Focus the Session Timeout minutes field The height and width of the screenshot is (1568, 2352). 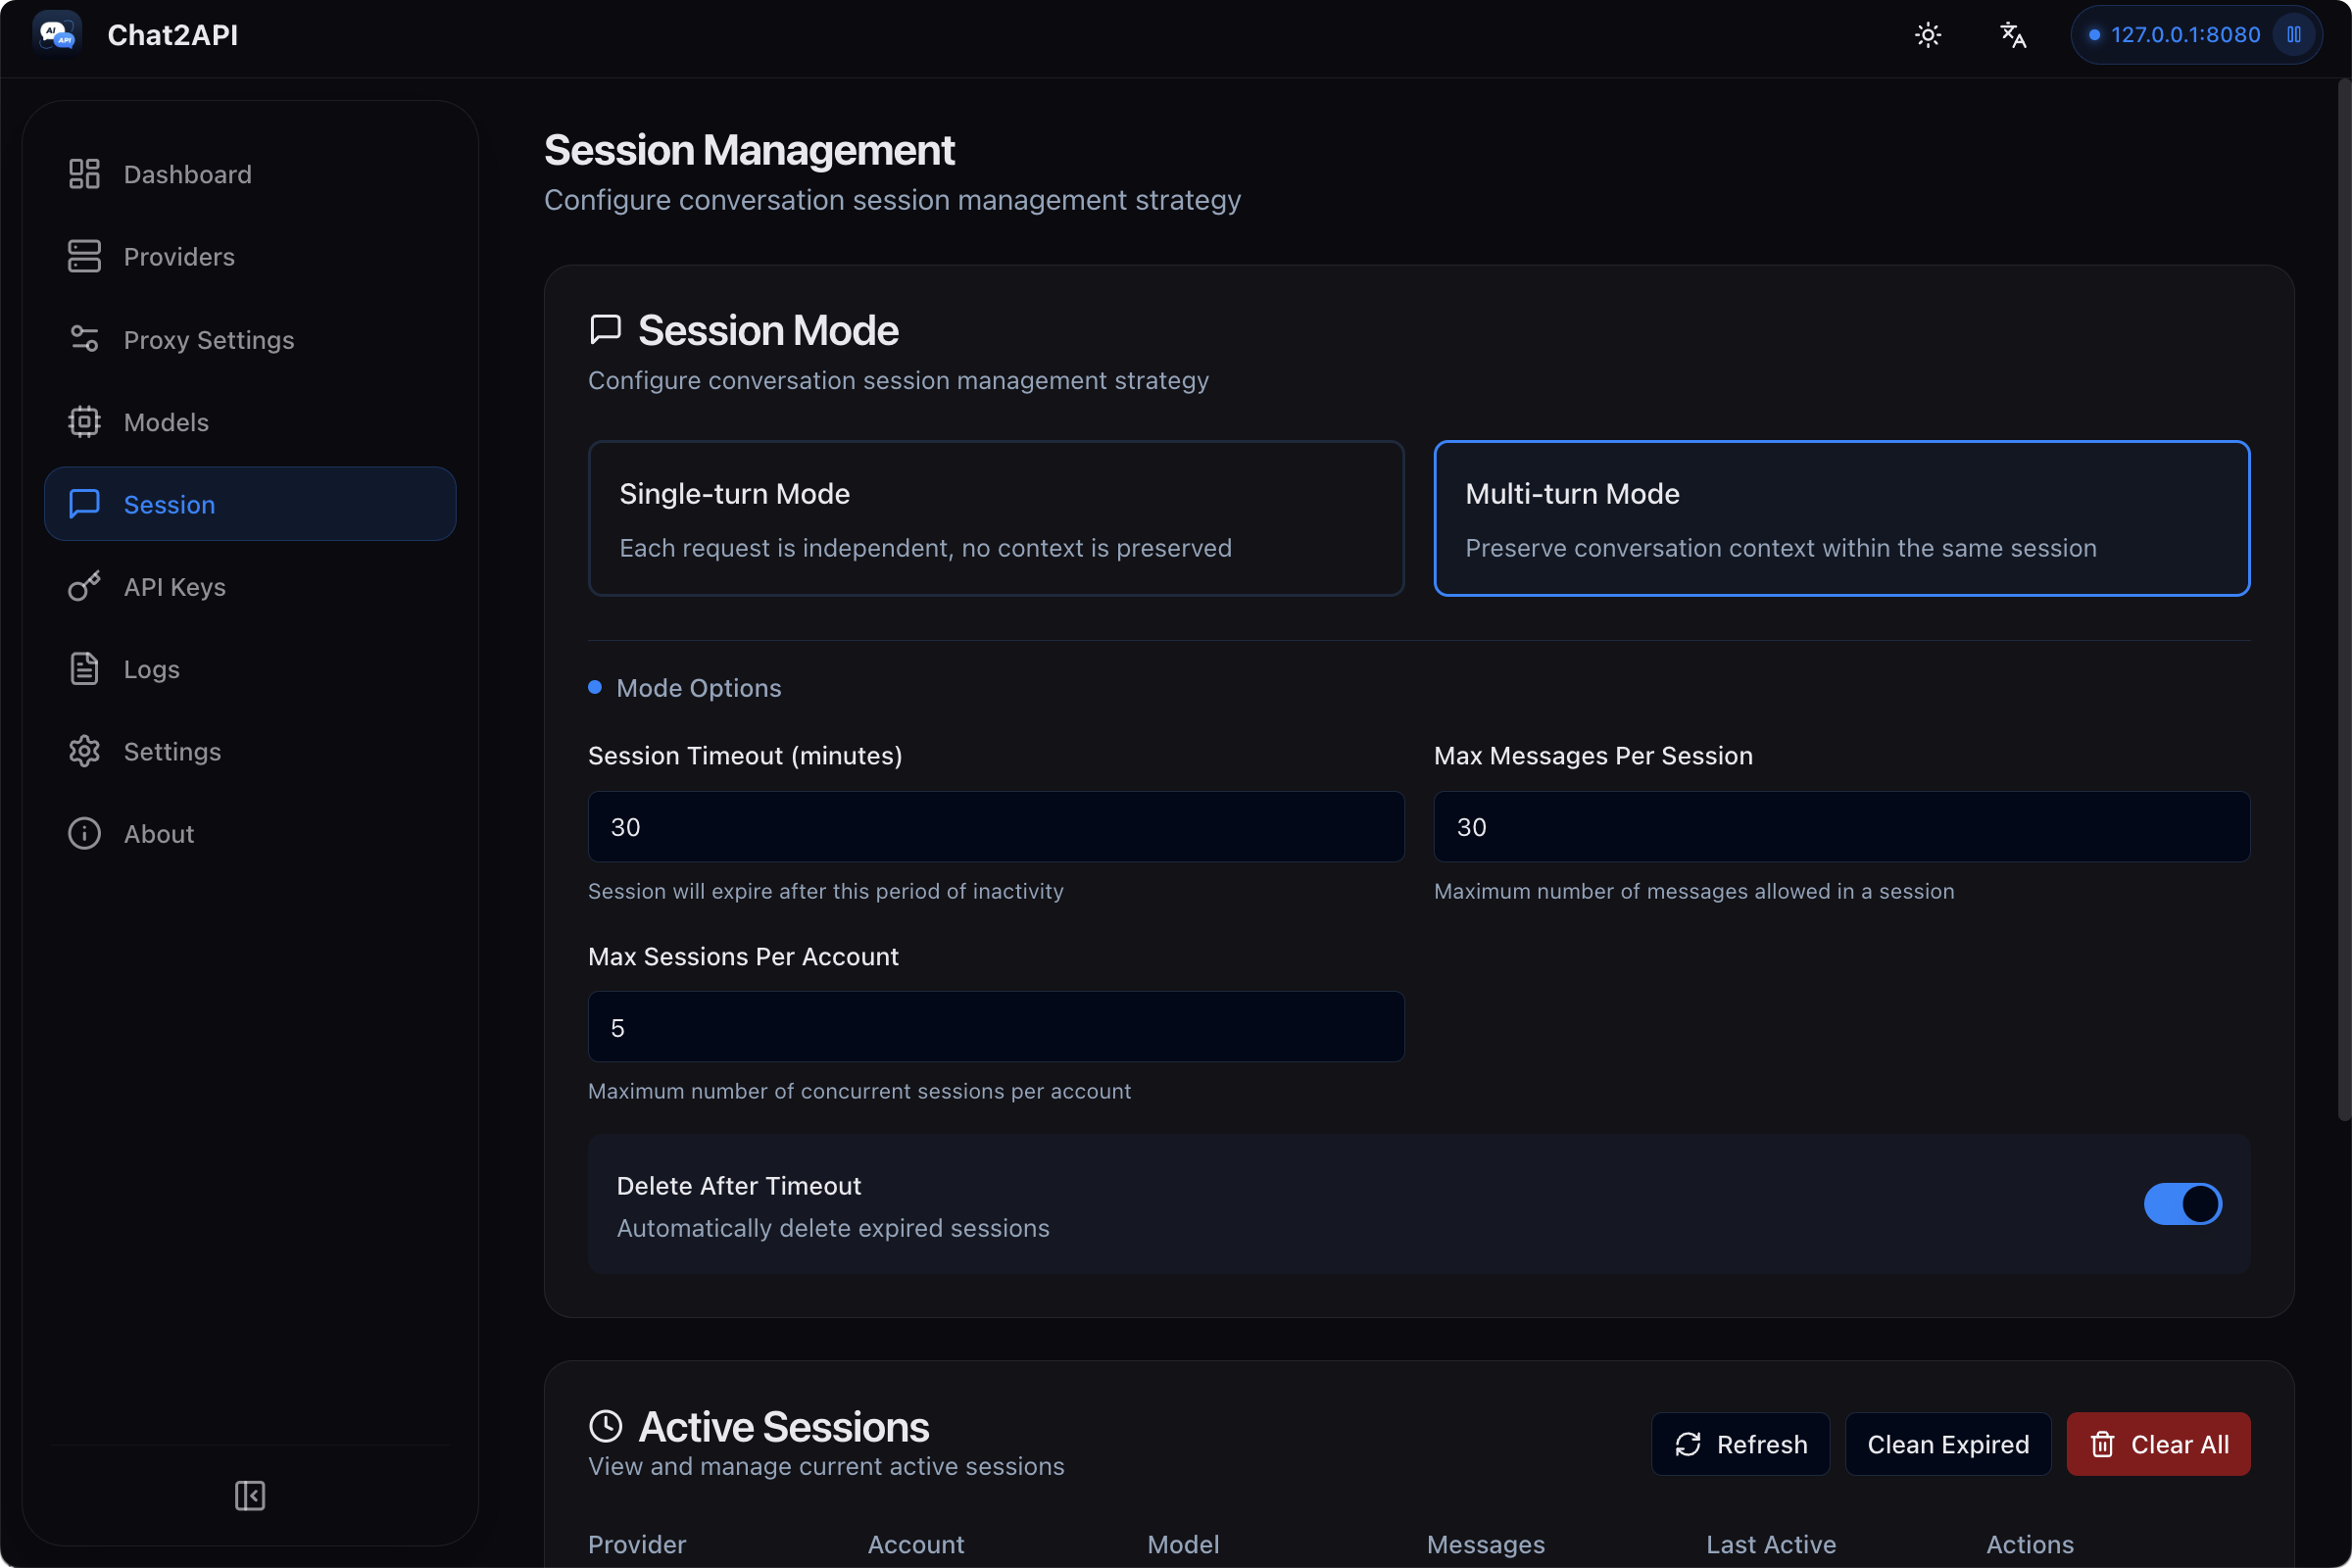click(x=996, y=827)
